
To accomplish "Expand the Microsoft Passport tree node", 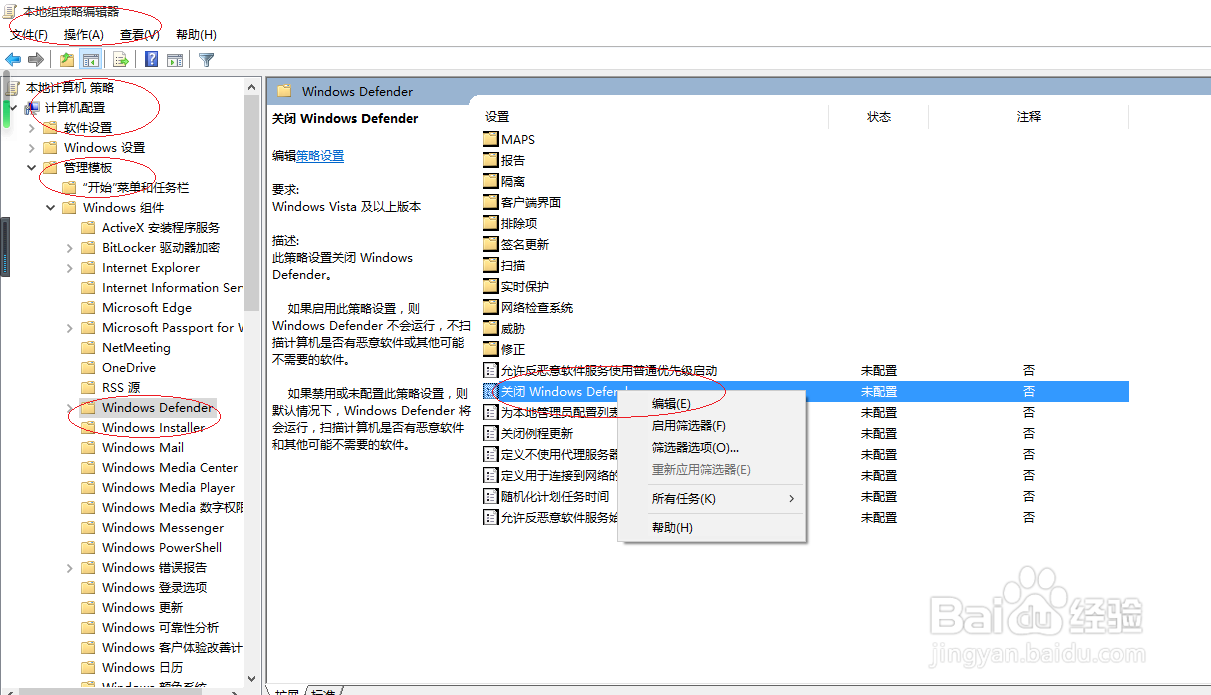I will point(69,327).
